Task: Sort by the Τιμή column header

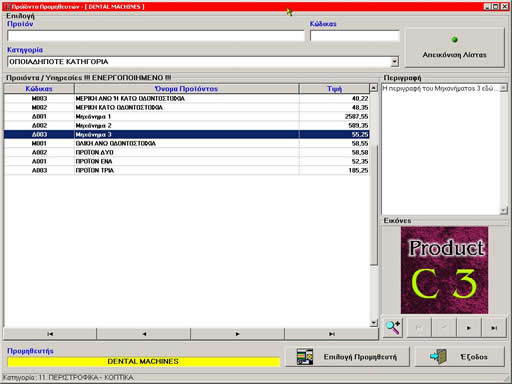Action: pyautogui.click(x=334, y=89)
